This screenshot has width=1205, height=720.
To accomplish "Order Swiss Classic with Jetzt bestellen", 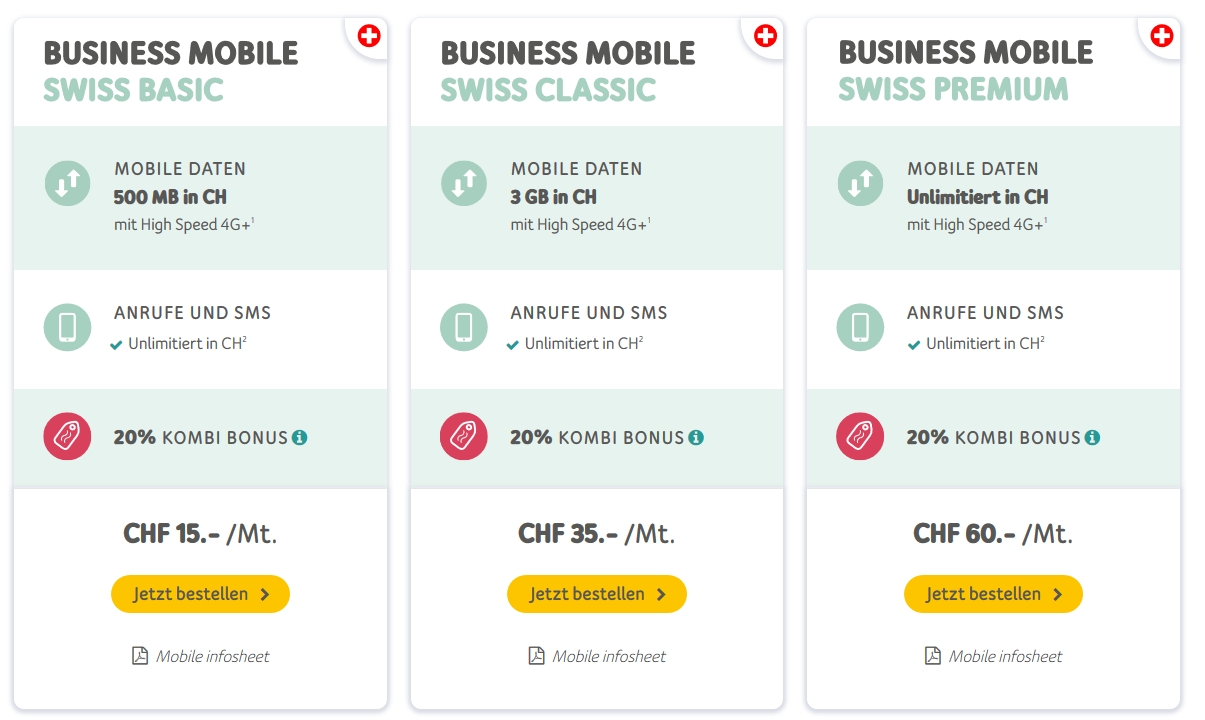I will (597, 594).
